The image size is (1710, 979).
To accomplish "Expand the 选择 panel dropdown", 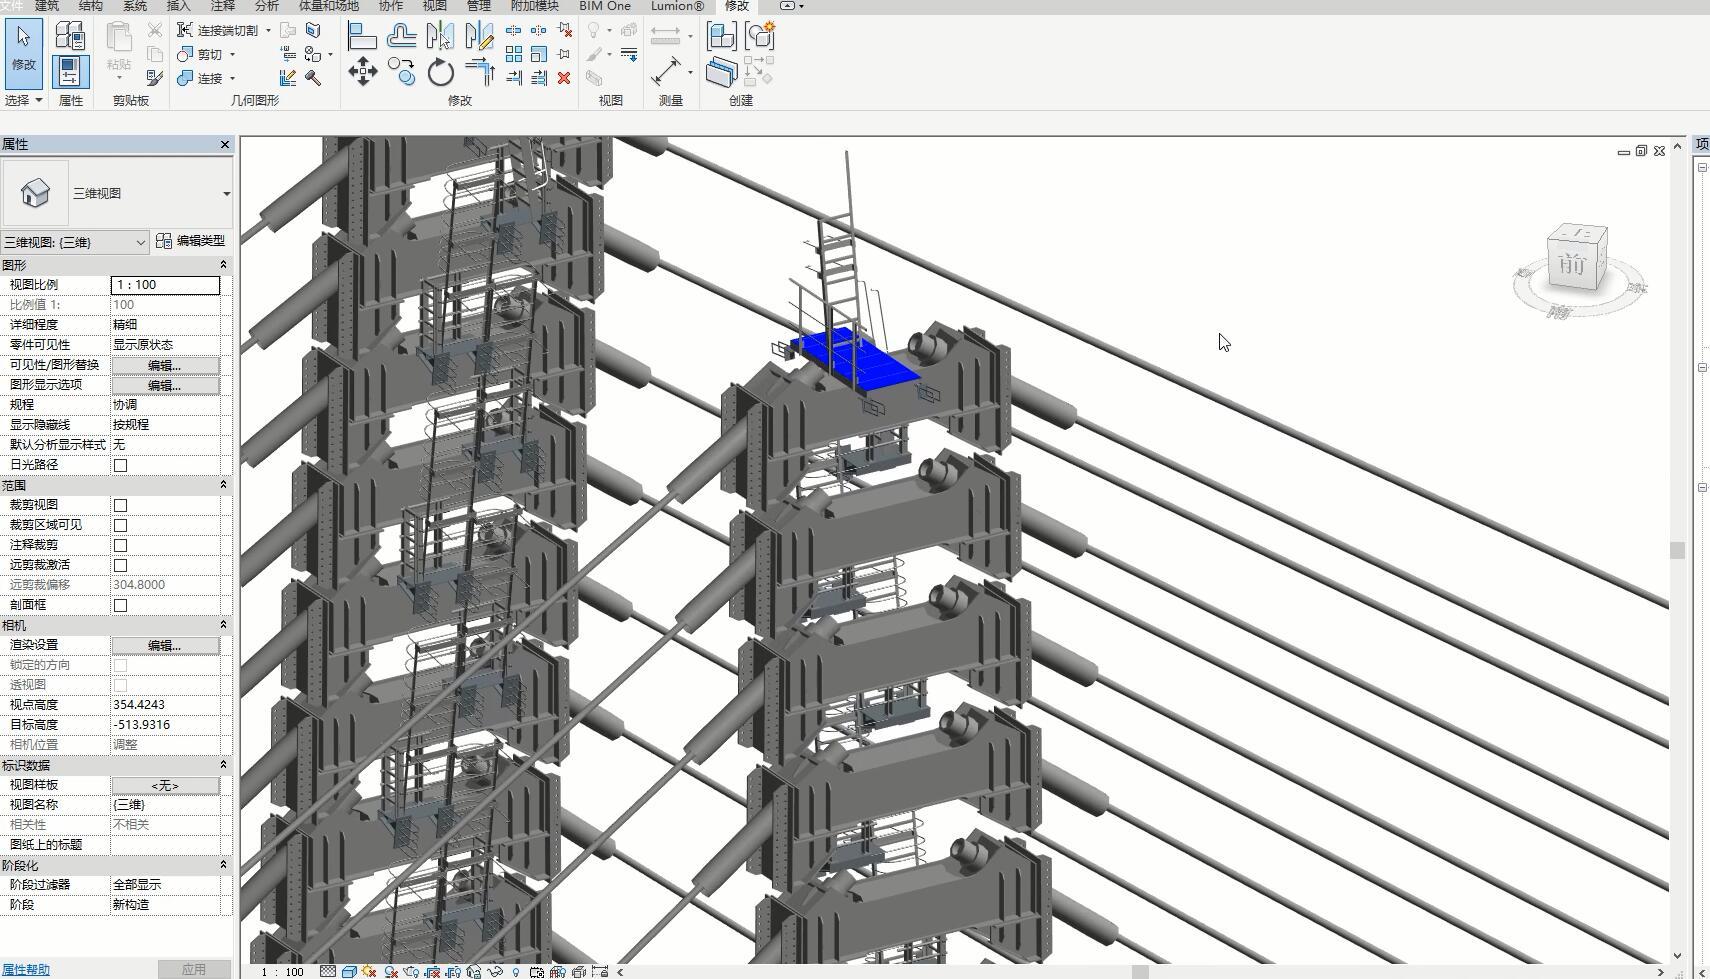I will (x=38, y=100).
